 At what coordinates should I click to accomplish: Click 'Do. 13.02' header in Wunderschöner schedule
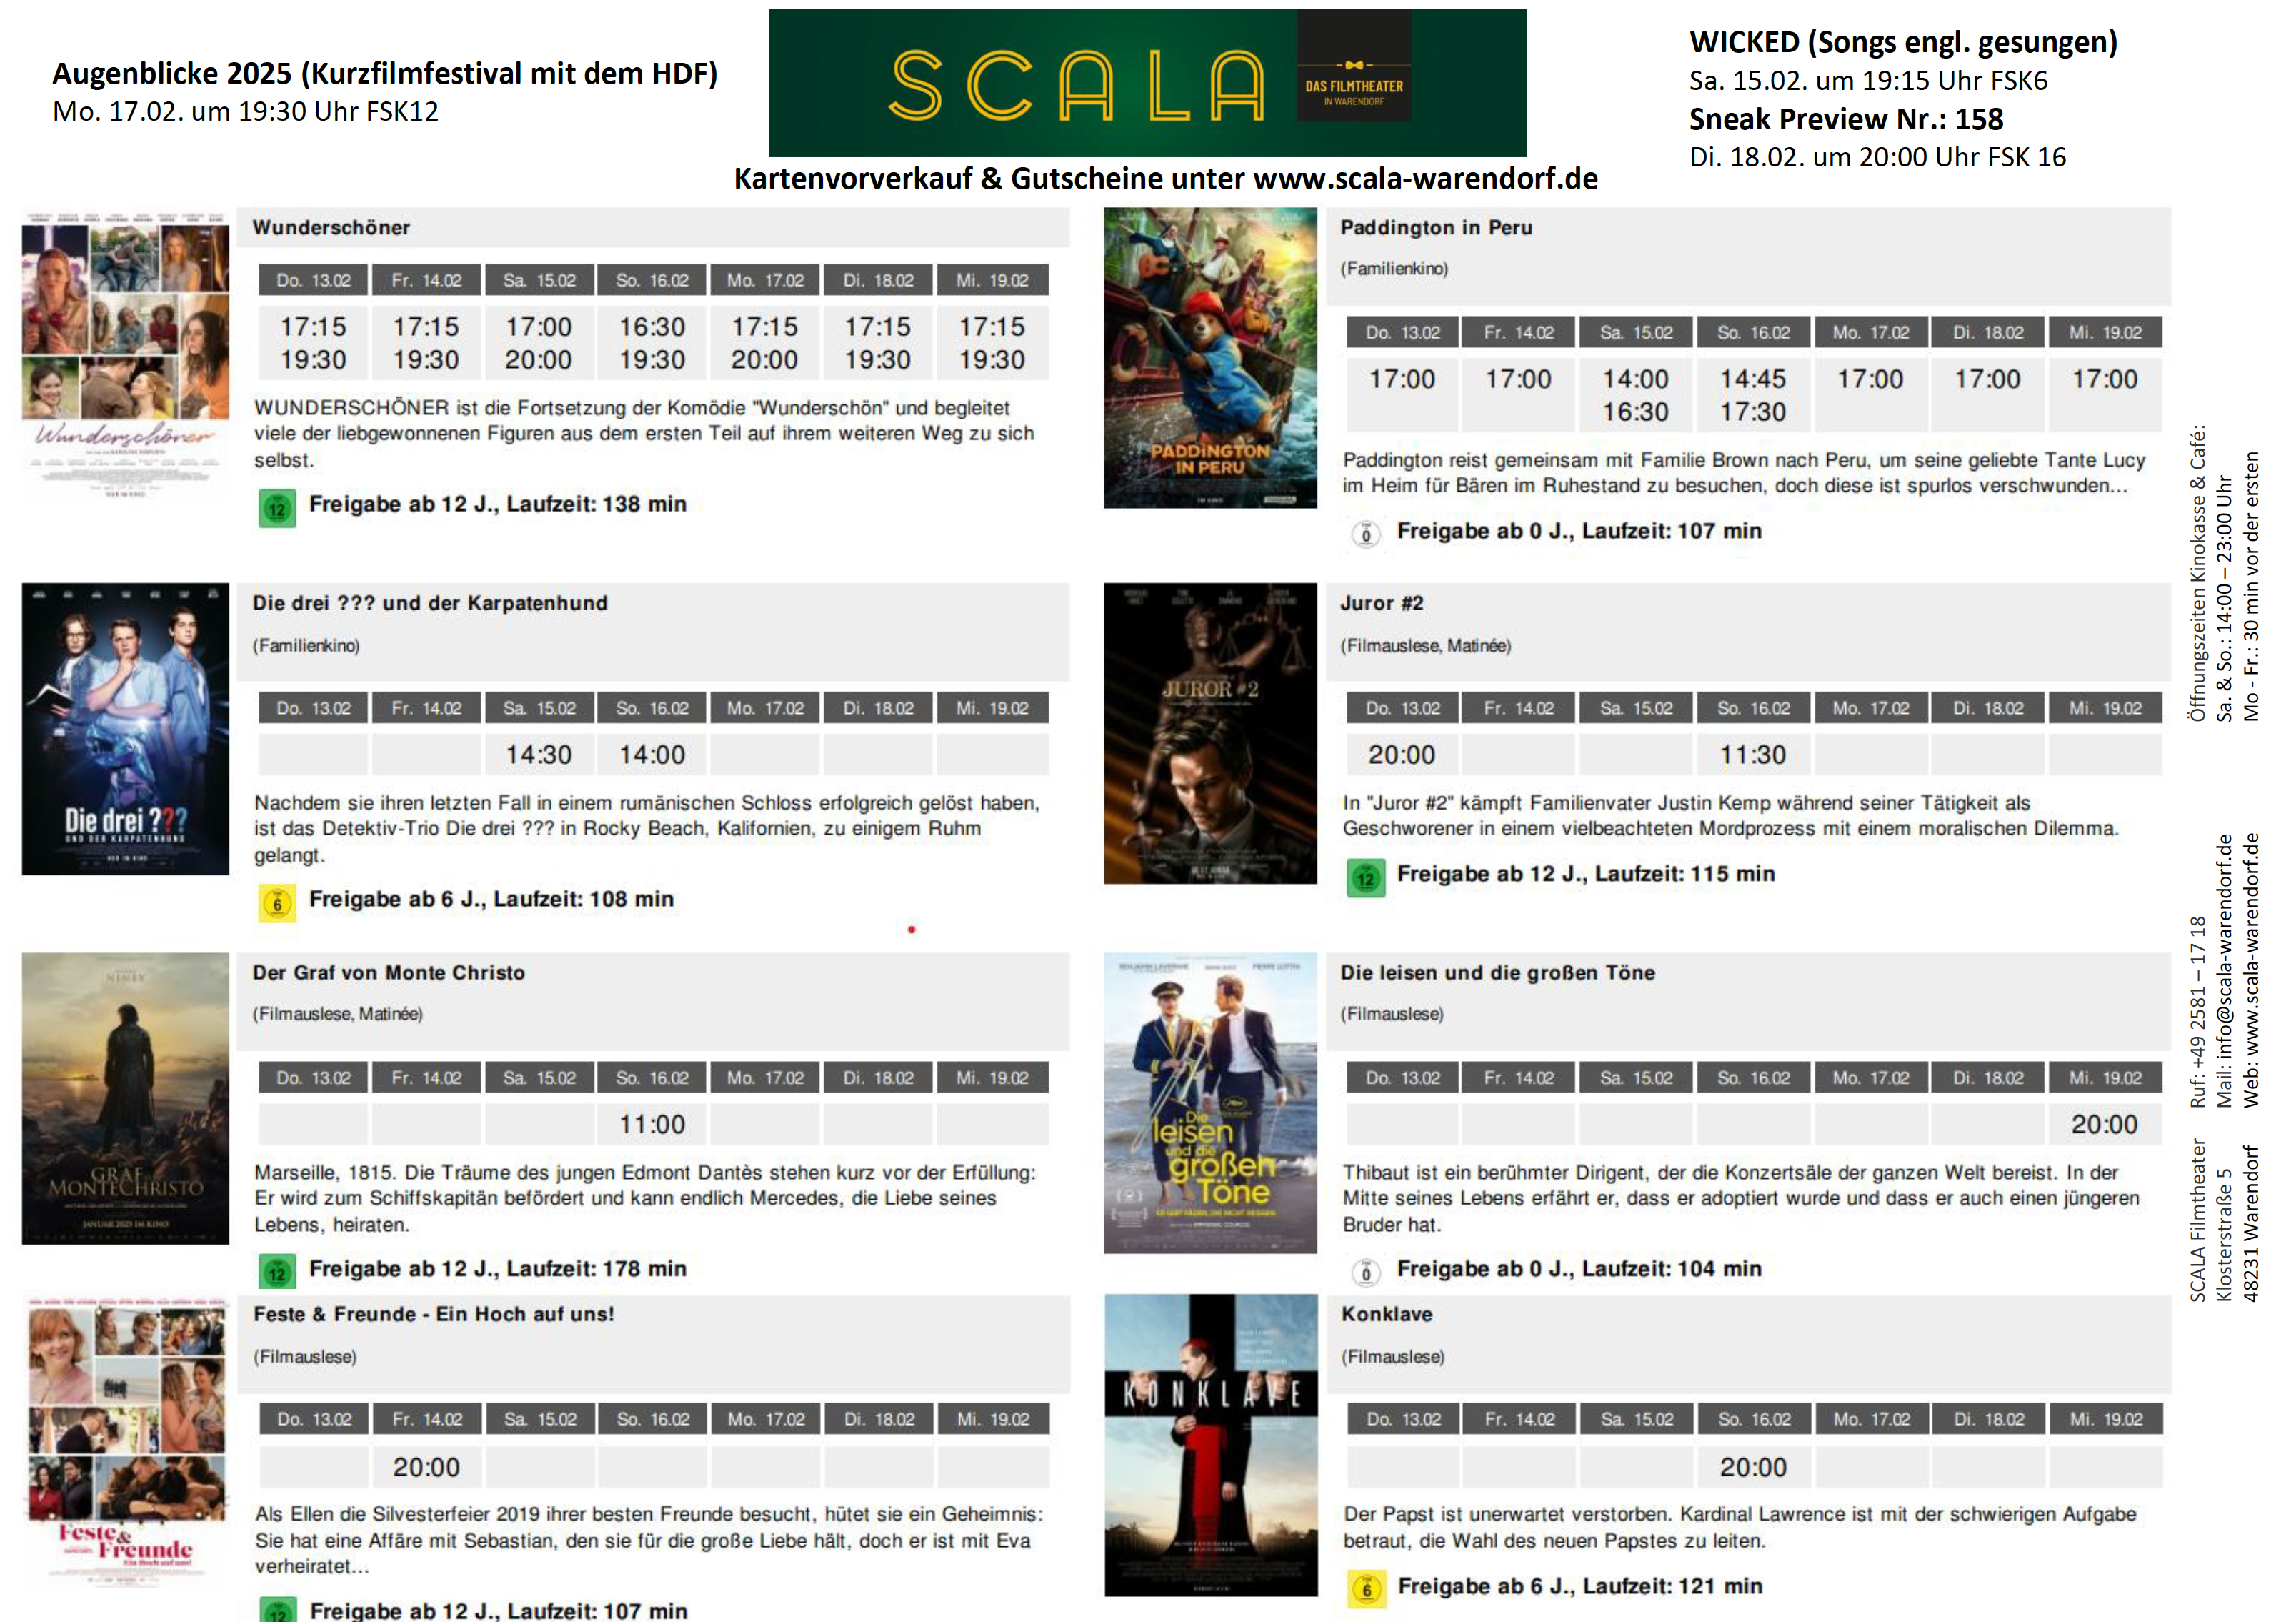313,281
